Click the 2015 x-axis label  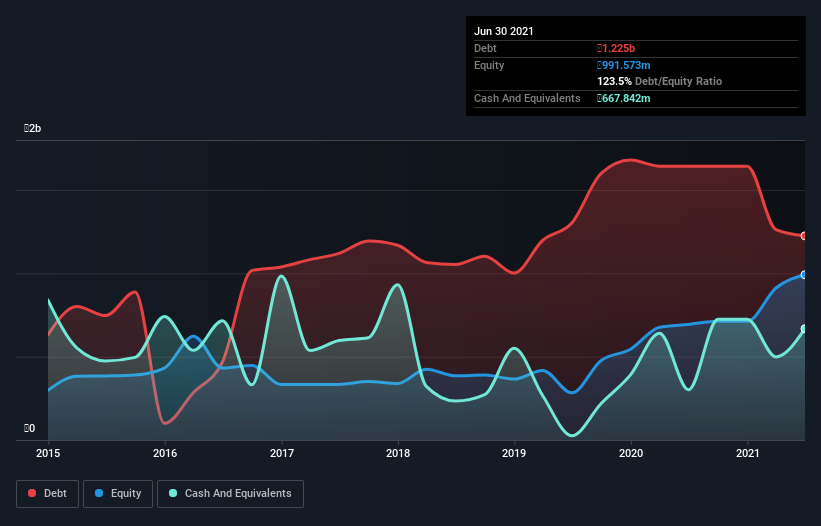coord(48,453)
